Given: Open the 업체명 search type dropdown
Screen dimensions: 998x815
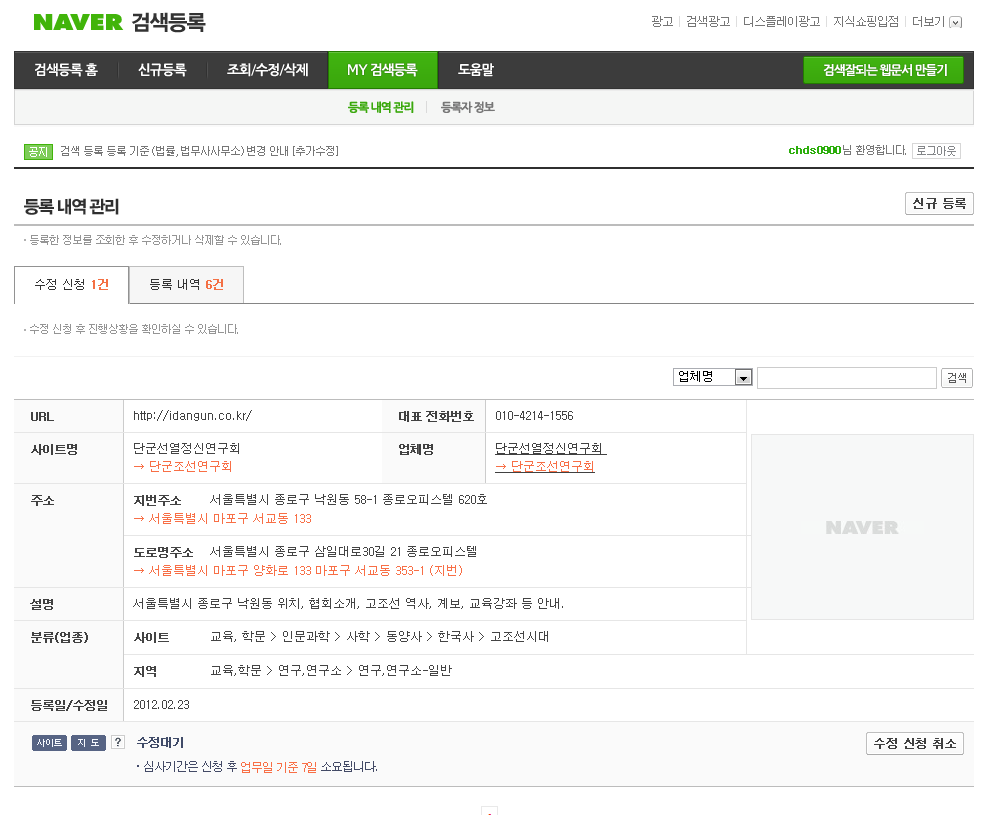Looking at the screenshot, I should (x=713, y=377).
